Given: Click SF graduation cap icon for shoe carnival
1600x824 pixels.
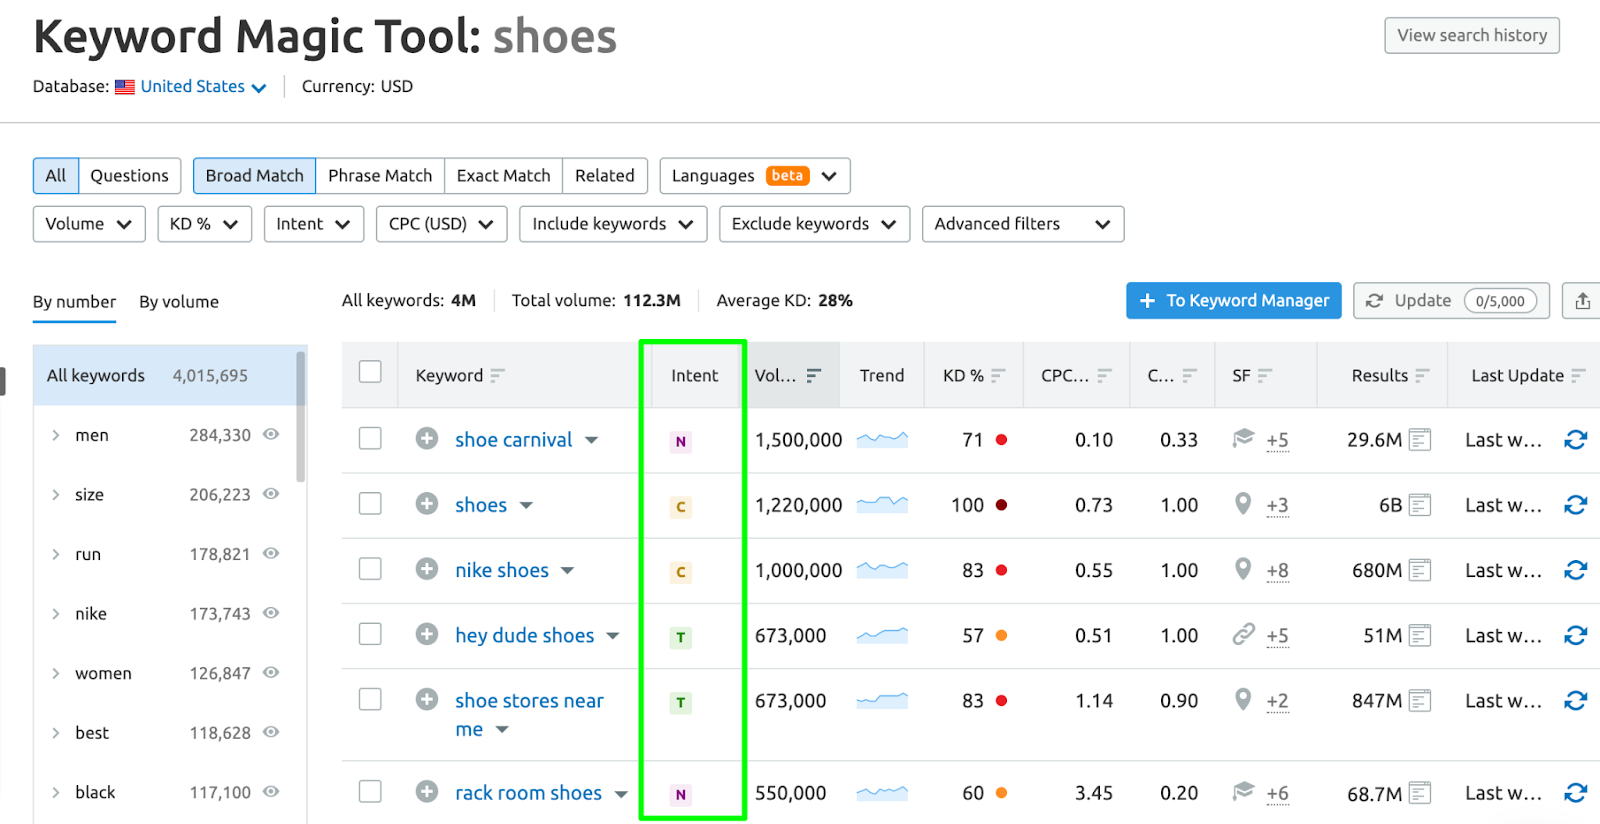Looking at the screenshot, I should 1243,437.
